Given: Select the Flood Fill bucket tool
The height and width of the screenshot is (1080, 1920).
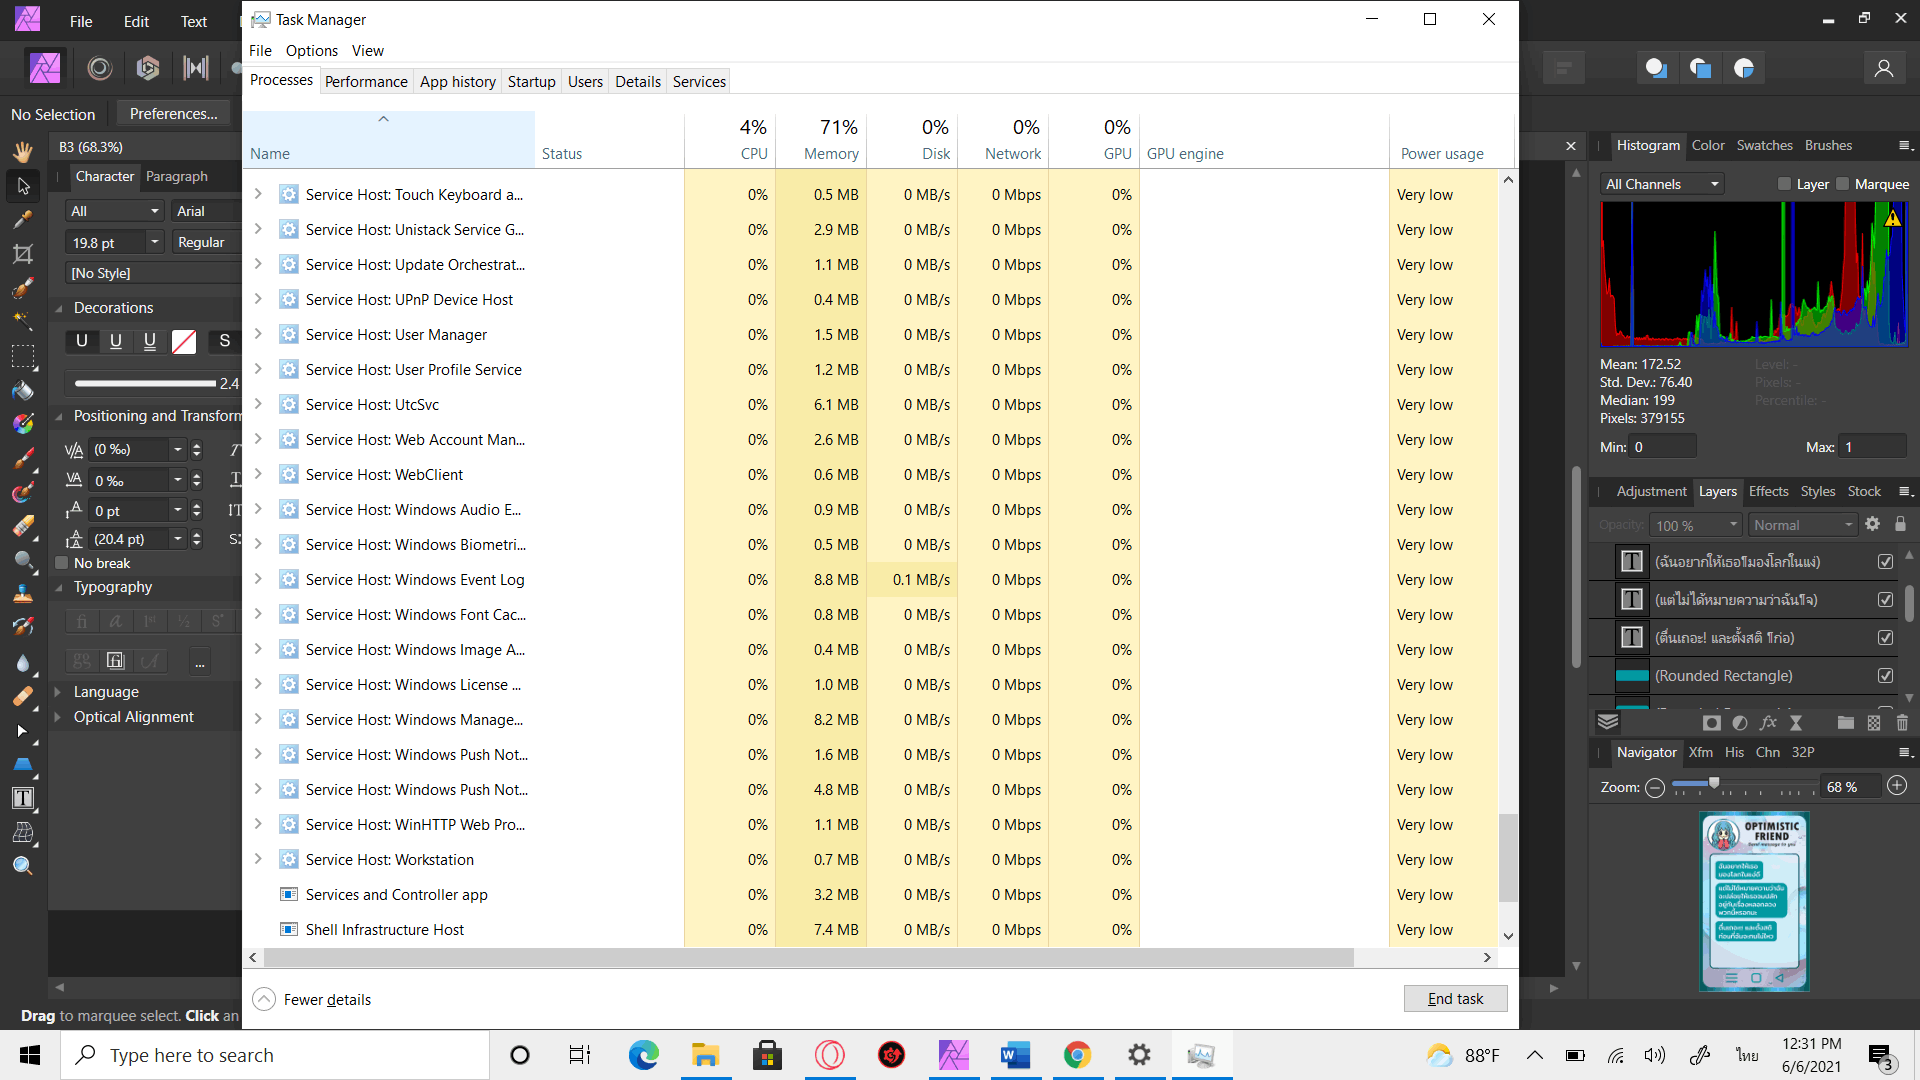Looking at the screenshot, I should [x=22, y=391].
